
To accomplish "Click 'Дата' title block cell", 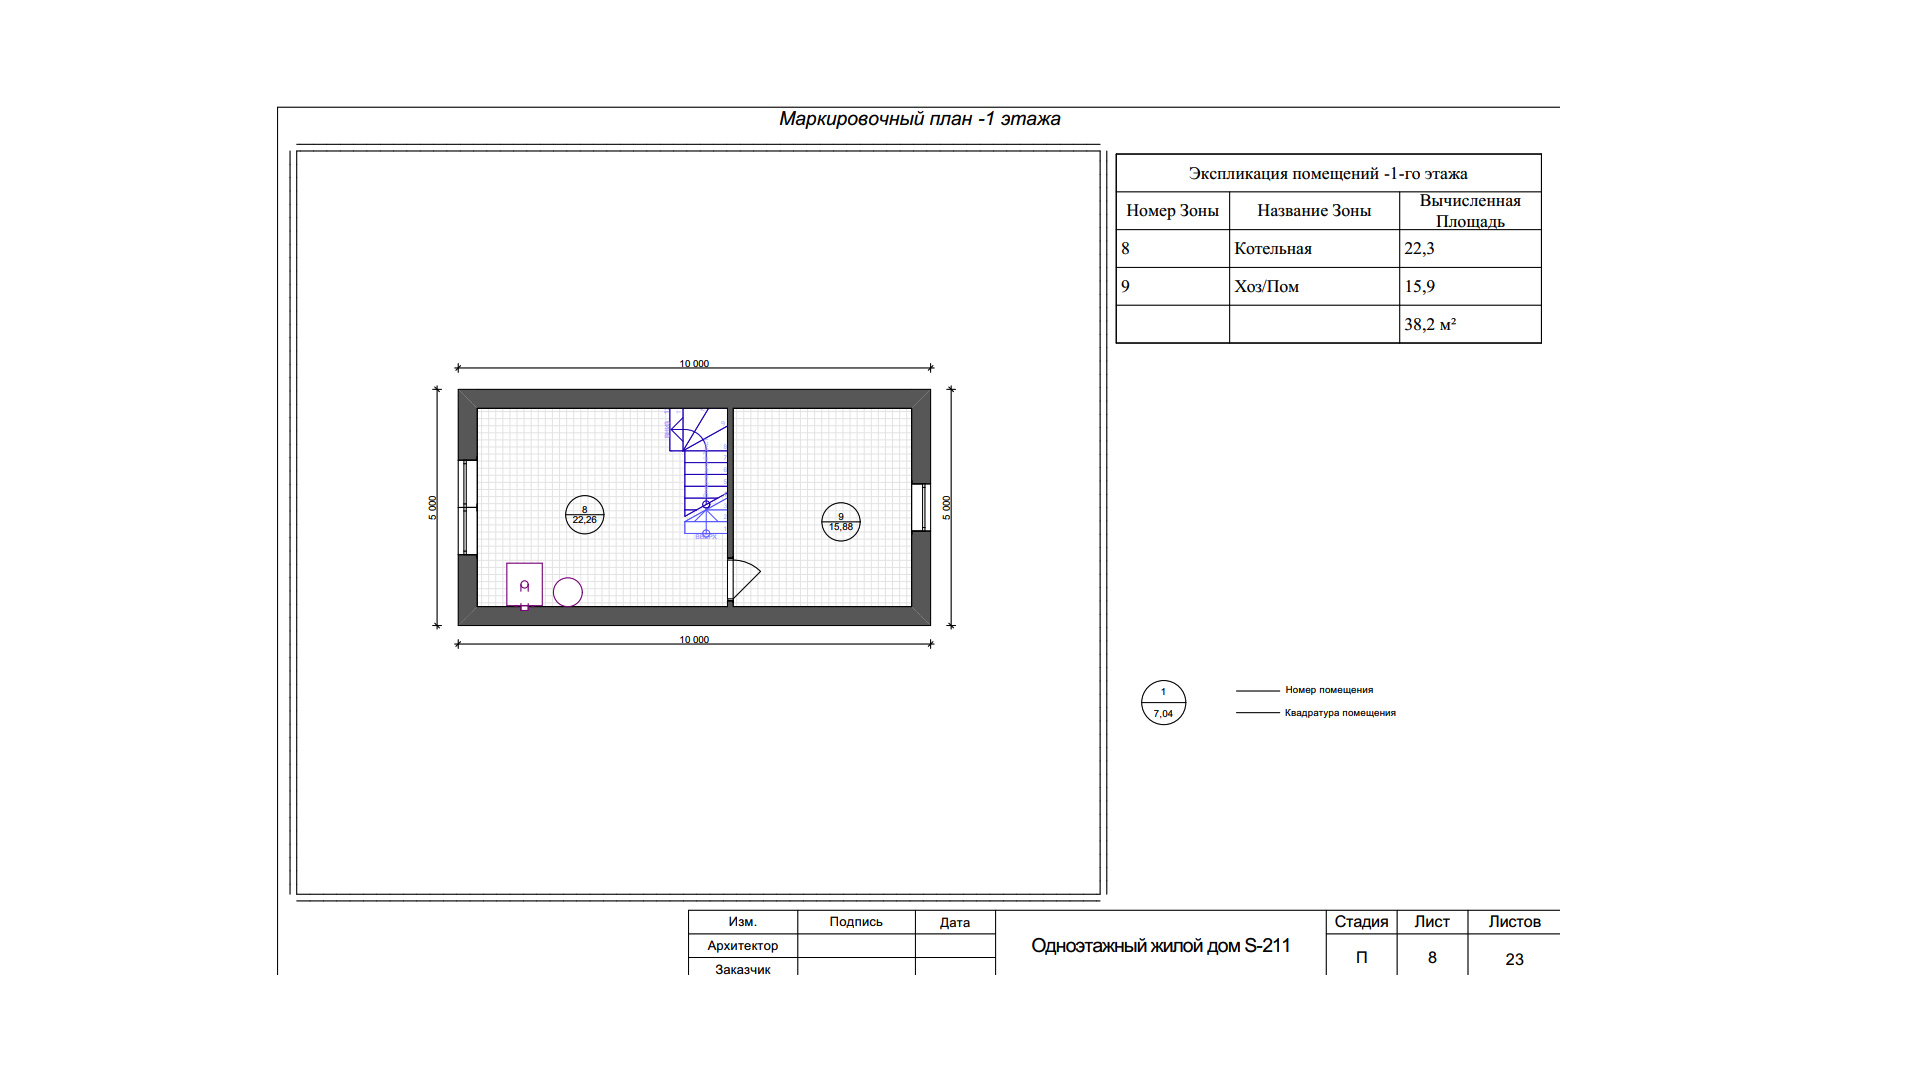I will click(x=955, y=922).
